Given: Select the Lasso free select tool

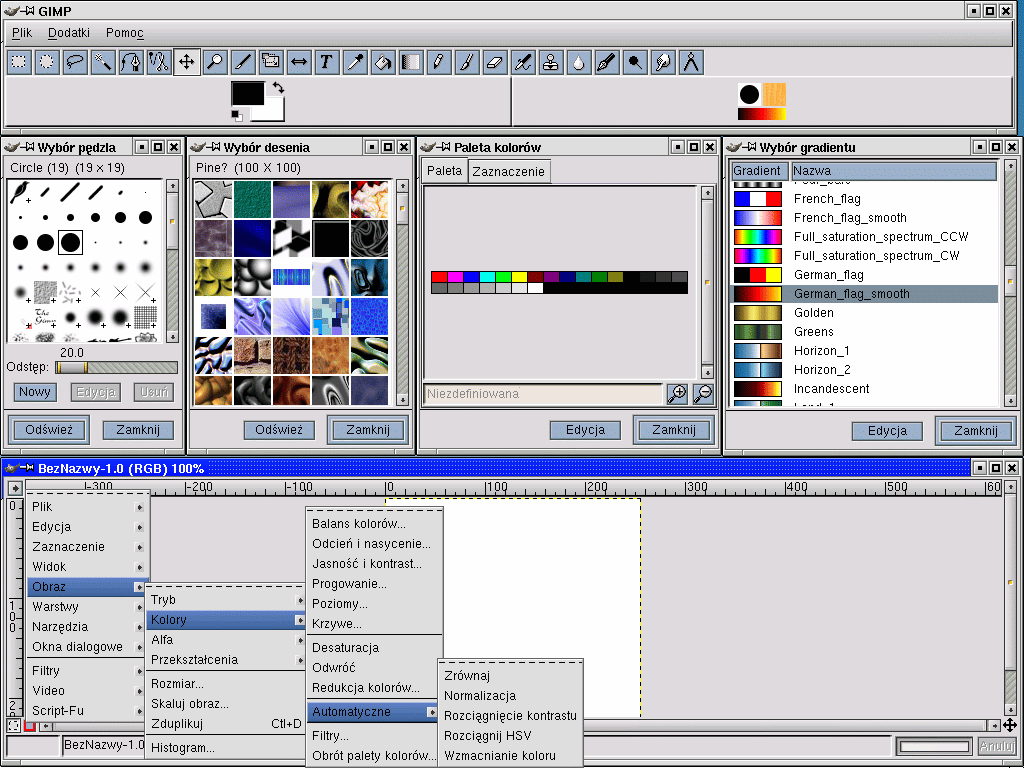Looking at the screenshot, I should (75, 63).
